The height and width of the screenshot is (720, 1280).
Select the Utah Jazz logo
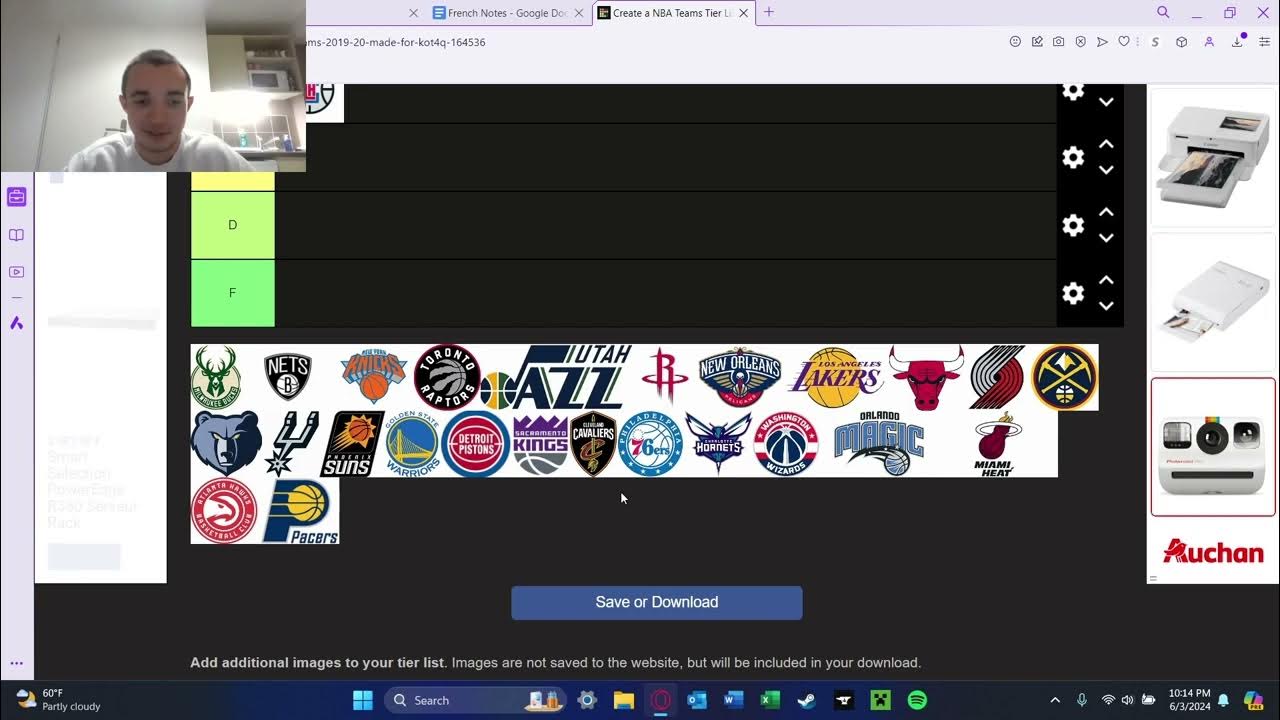[x=556, y=377]
